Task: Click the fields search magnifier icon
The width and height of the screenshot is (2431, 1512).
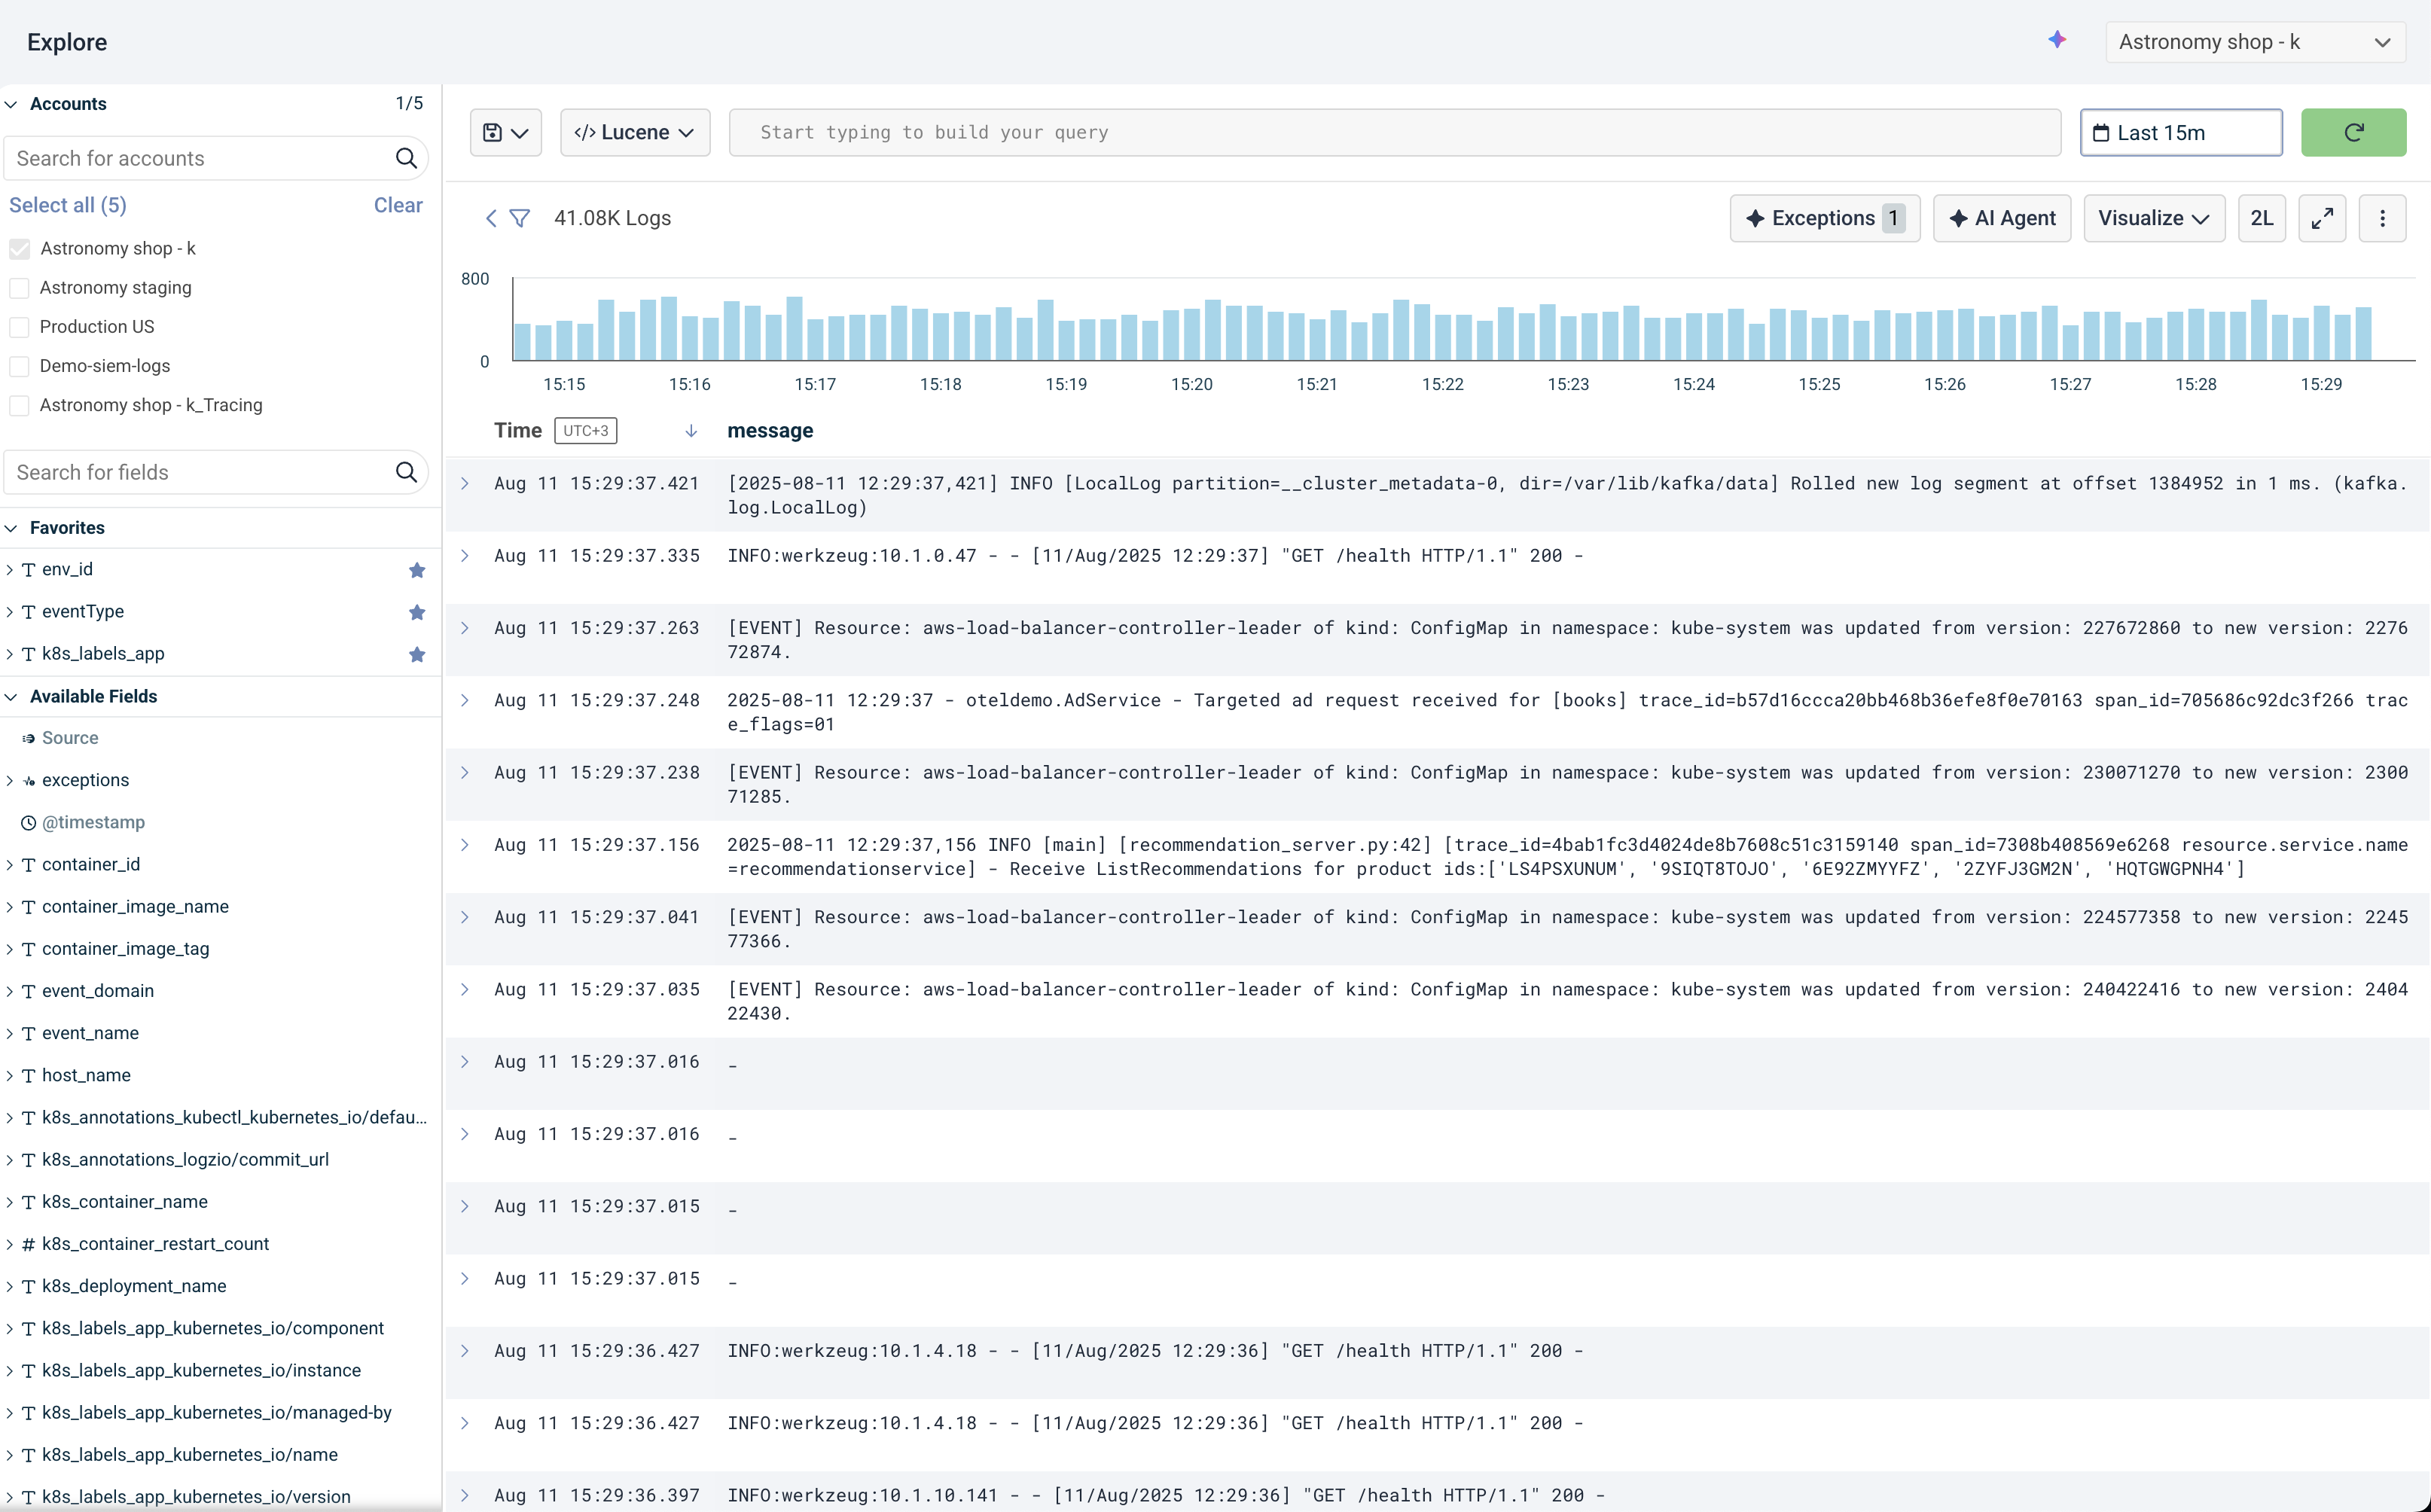Action: (406, 472)
